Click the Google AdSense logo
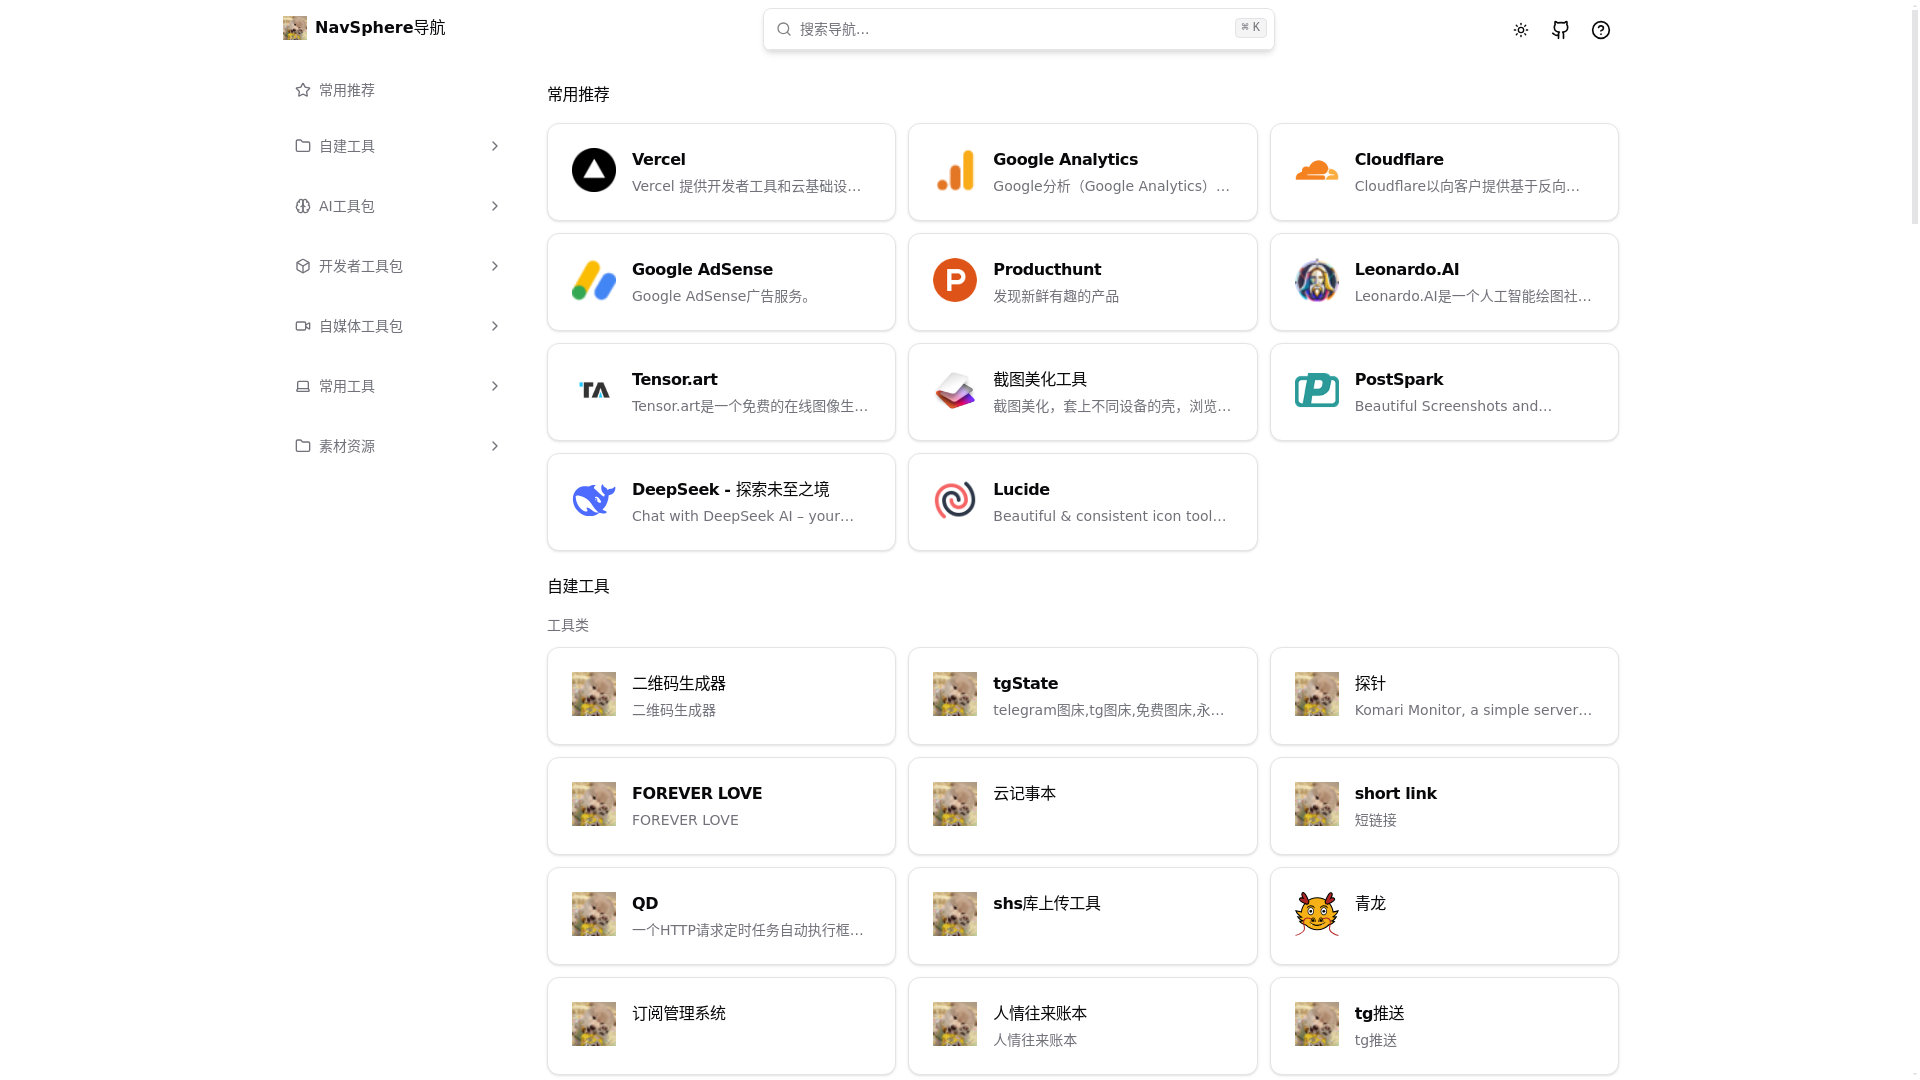 point(594,280)
